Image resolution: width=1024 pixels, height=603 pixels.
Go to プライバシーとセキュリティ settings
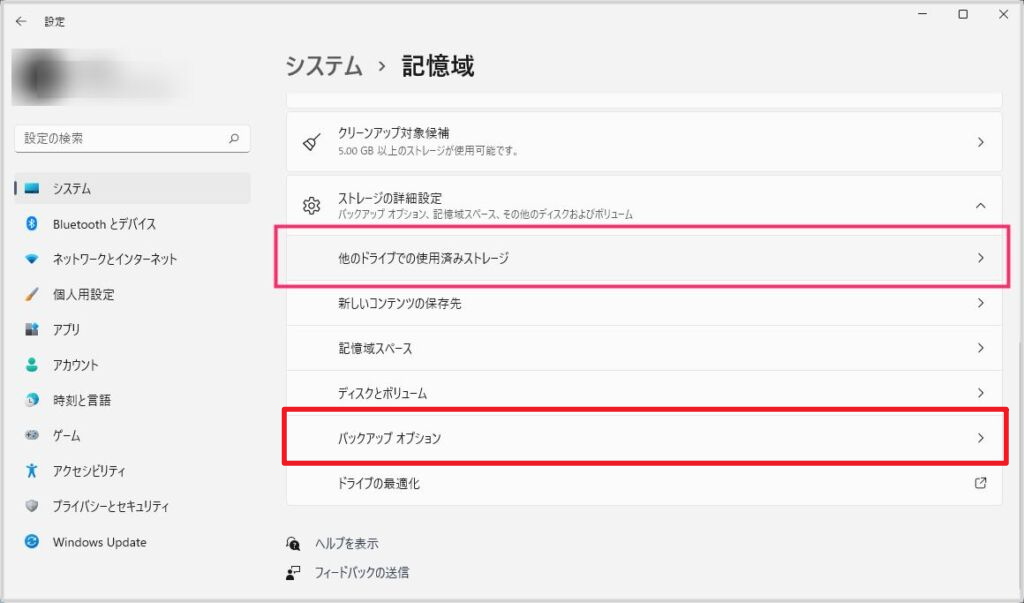coord(110,506)
